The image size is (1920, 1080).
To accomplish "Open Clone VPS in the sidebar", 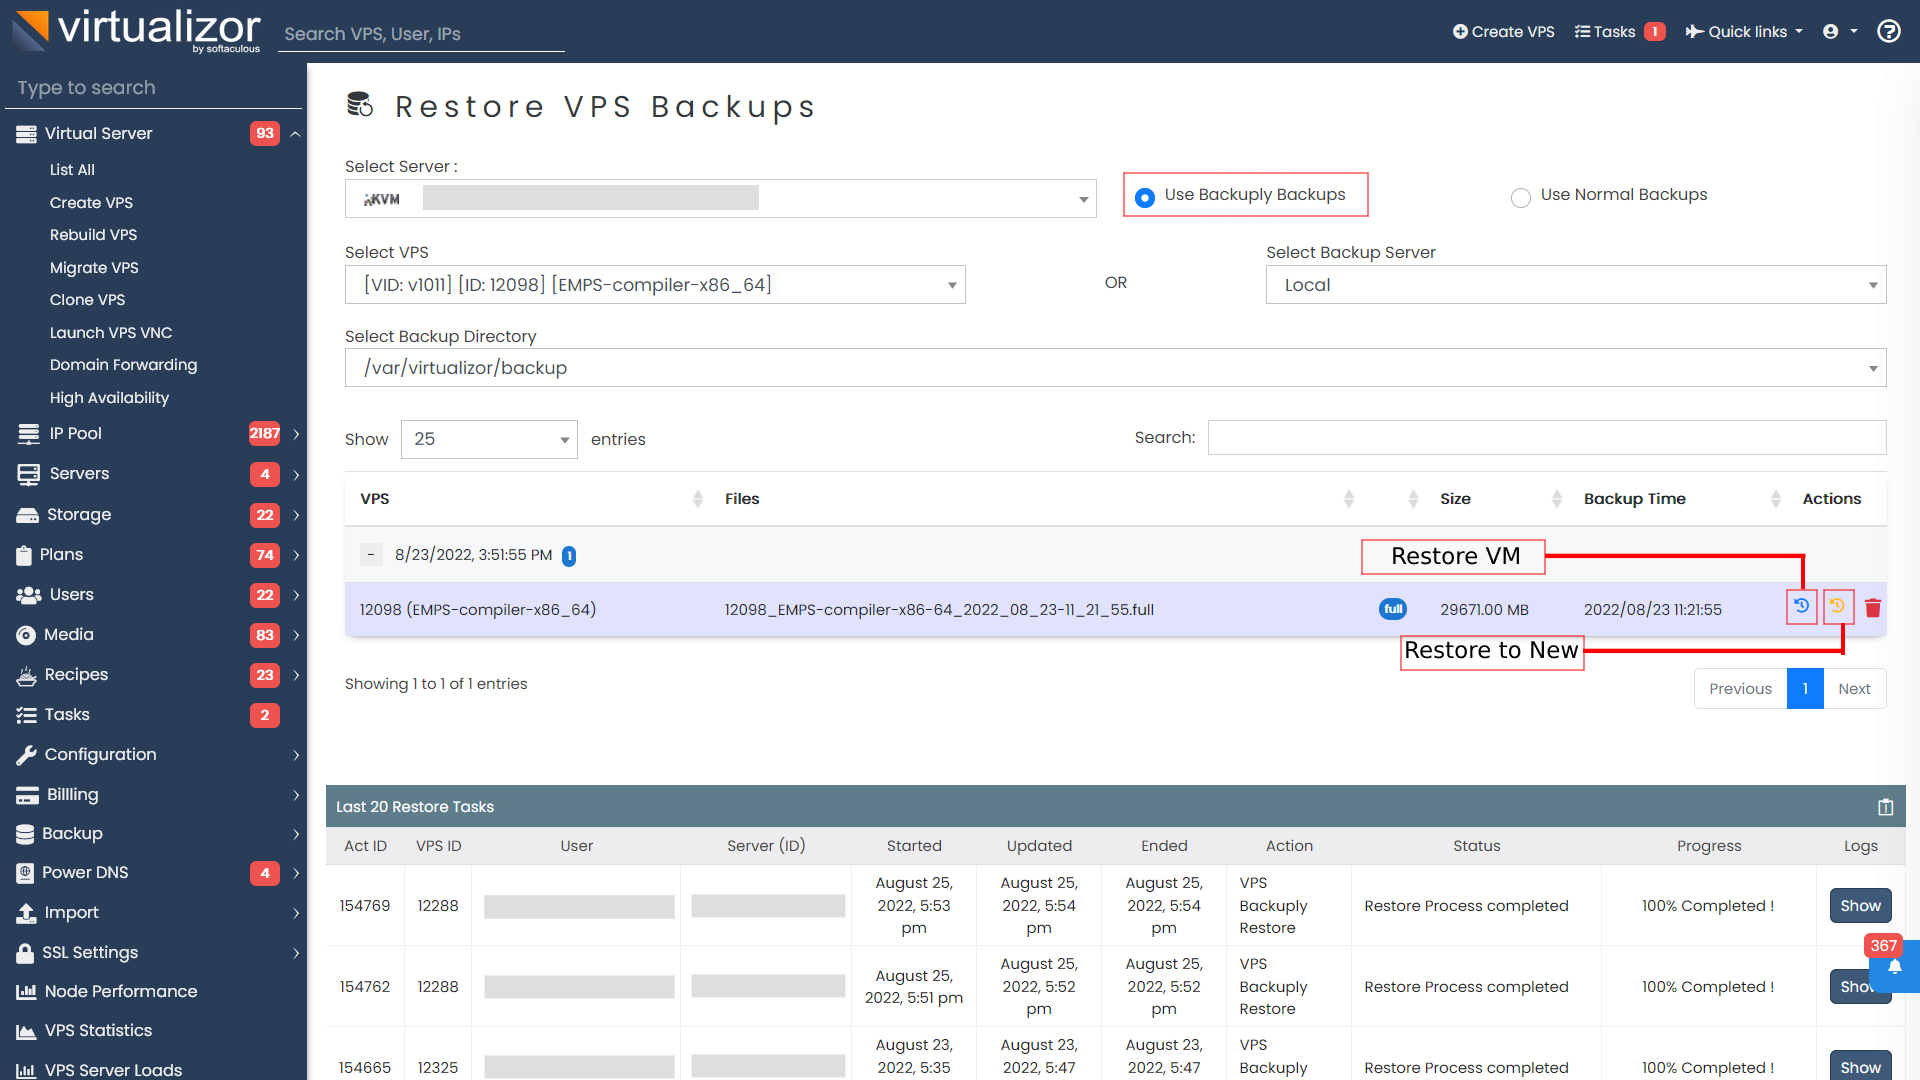I will tap(87, 300).
